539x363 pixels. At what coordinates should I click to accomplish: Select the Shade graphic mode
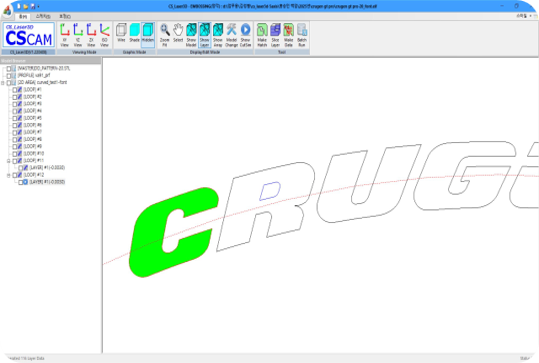(x=134, y=33)
